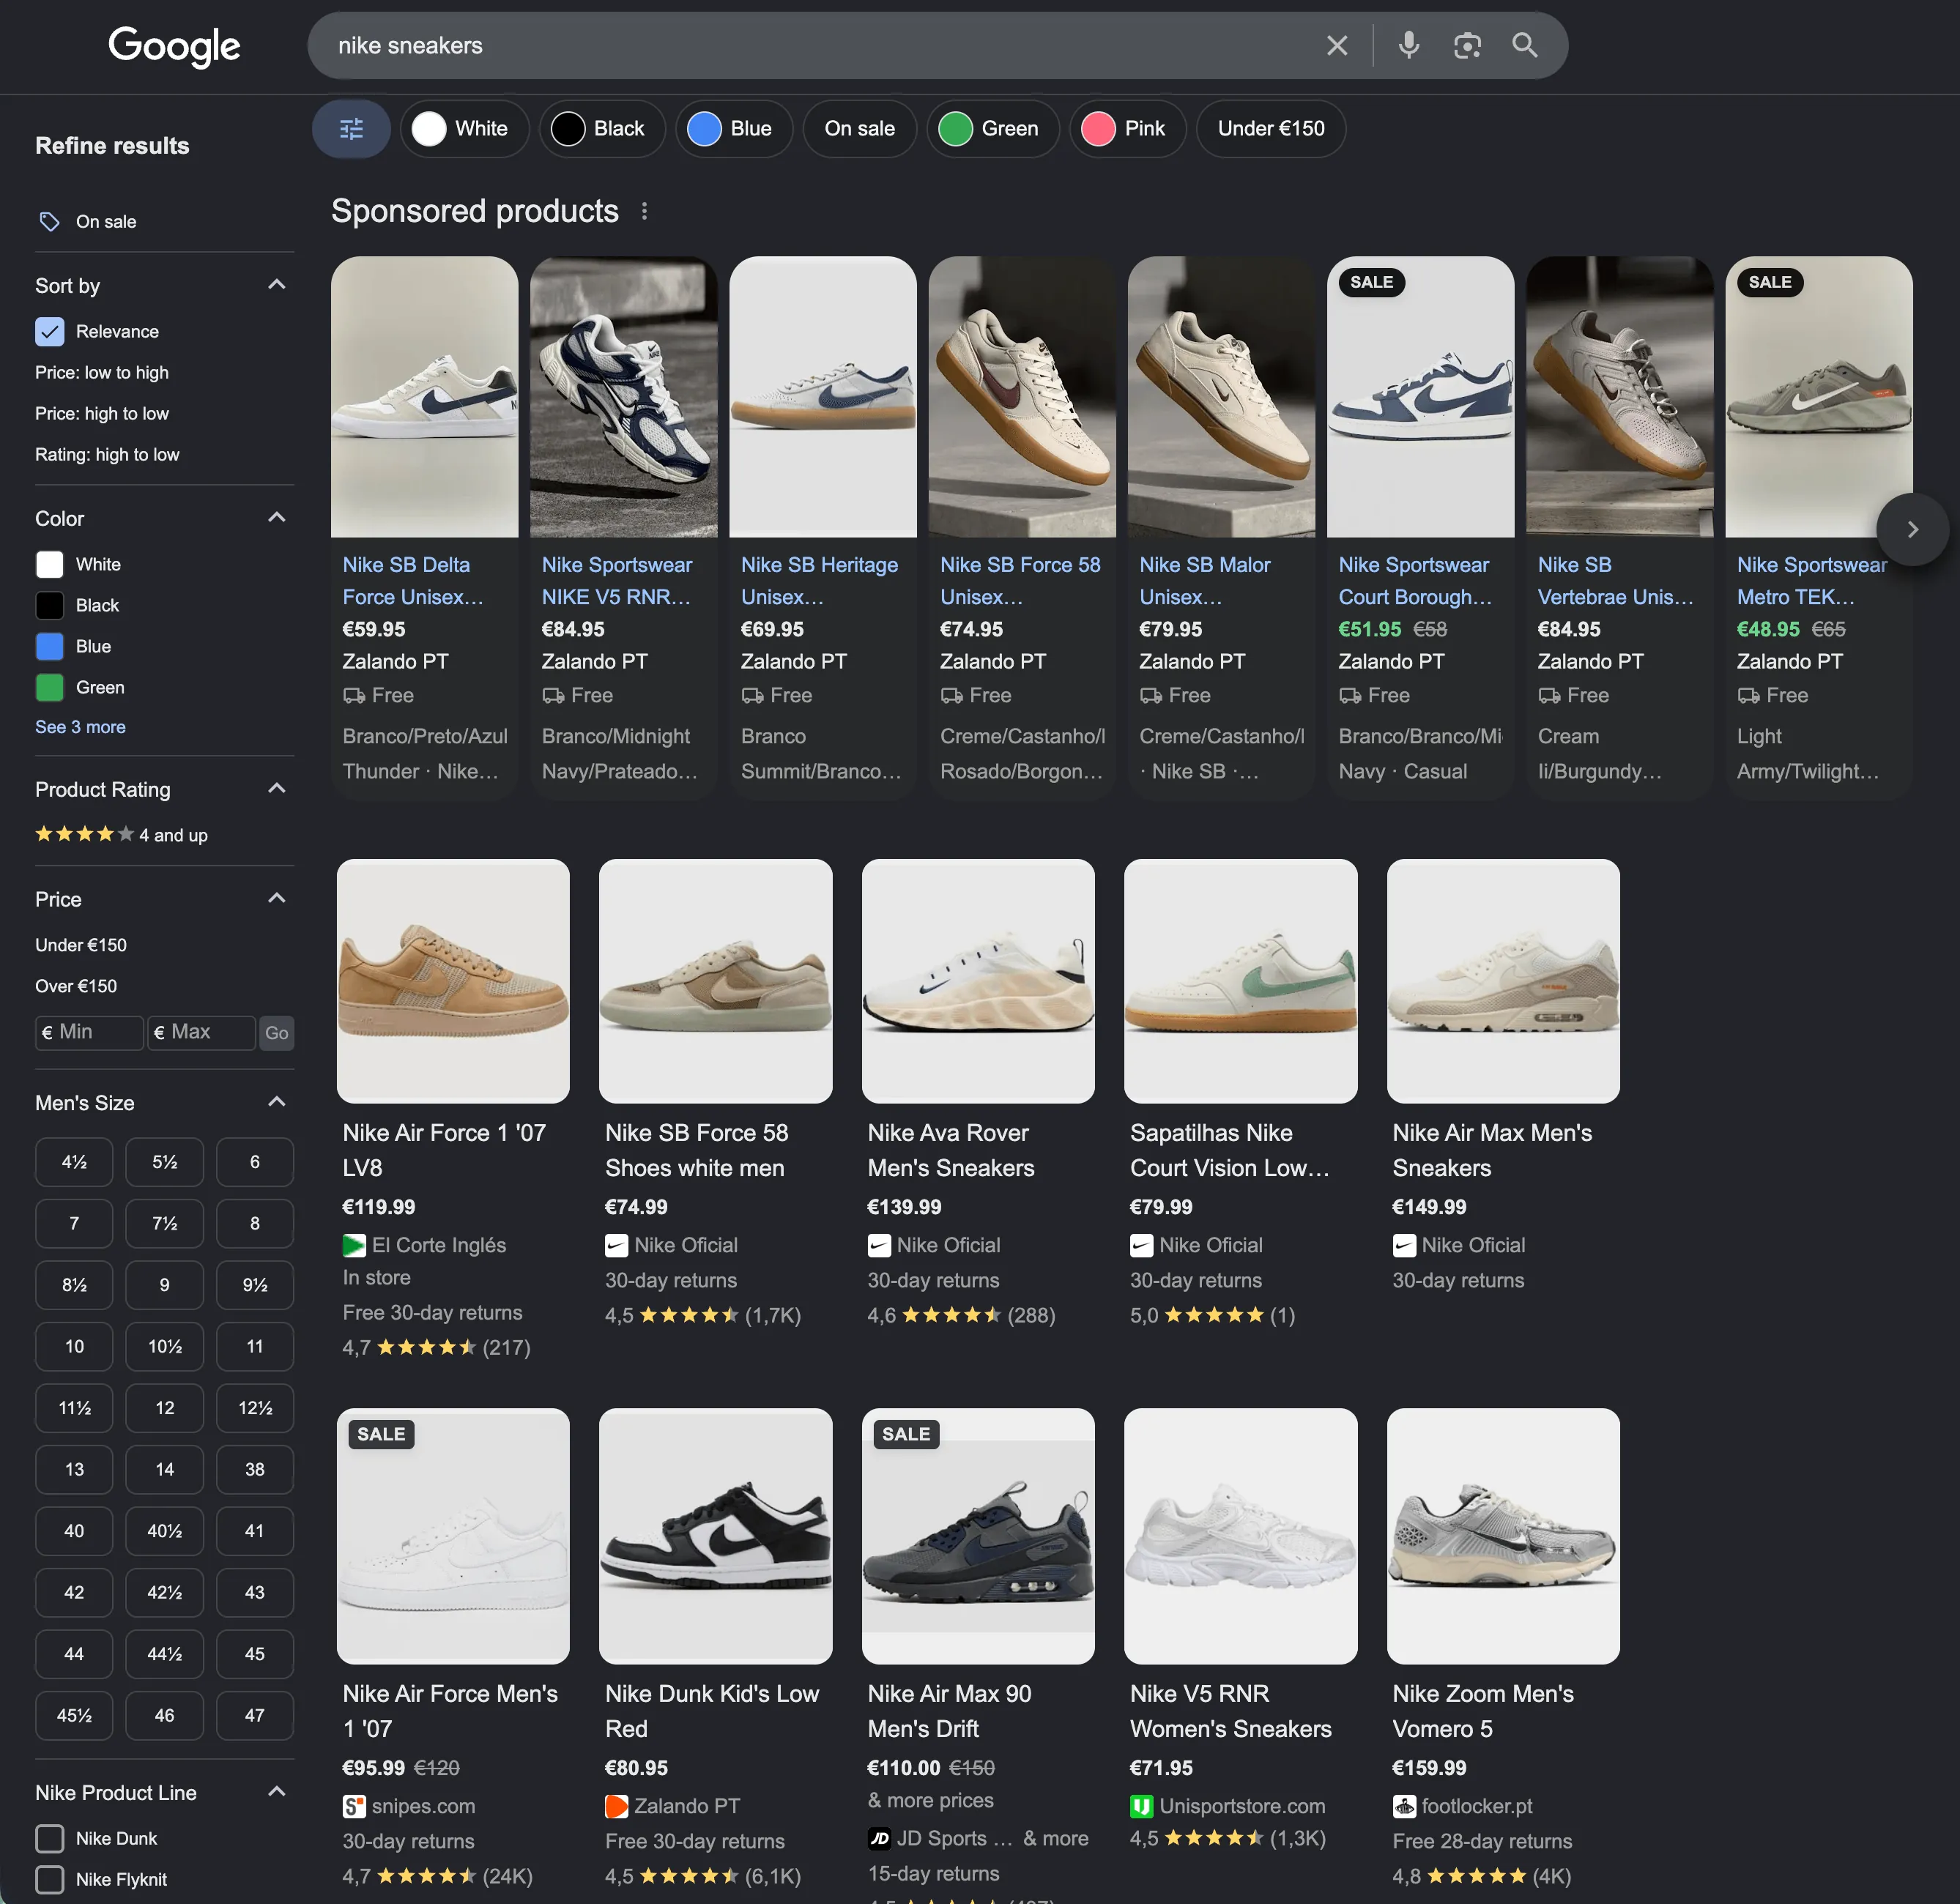
Task: Collapse the Sort by section
Action: point(277,285)
